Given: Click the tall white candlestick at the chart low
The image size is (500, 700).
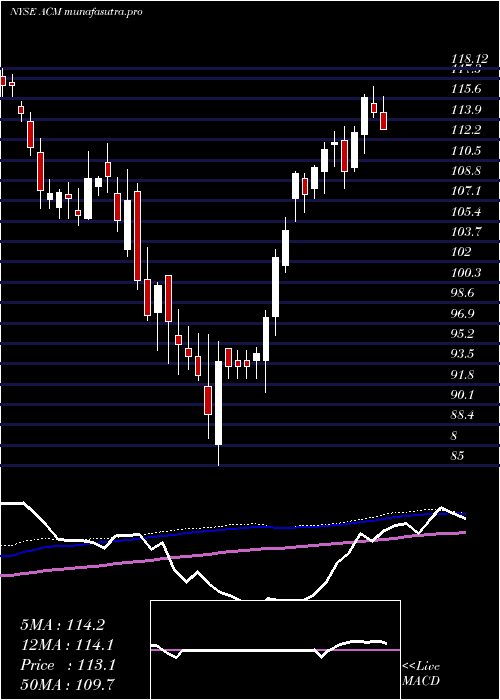Looking at the screenshot, I should tap(219, 403).
